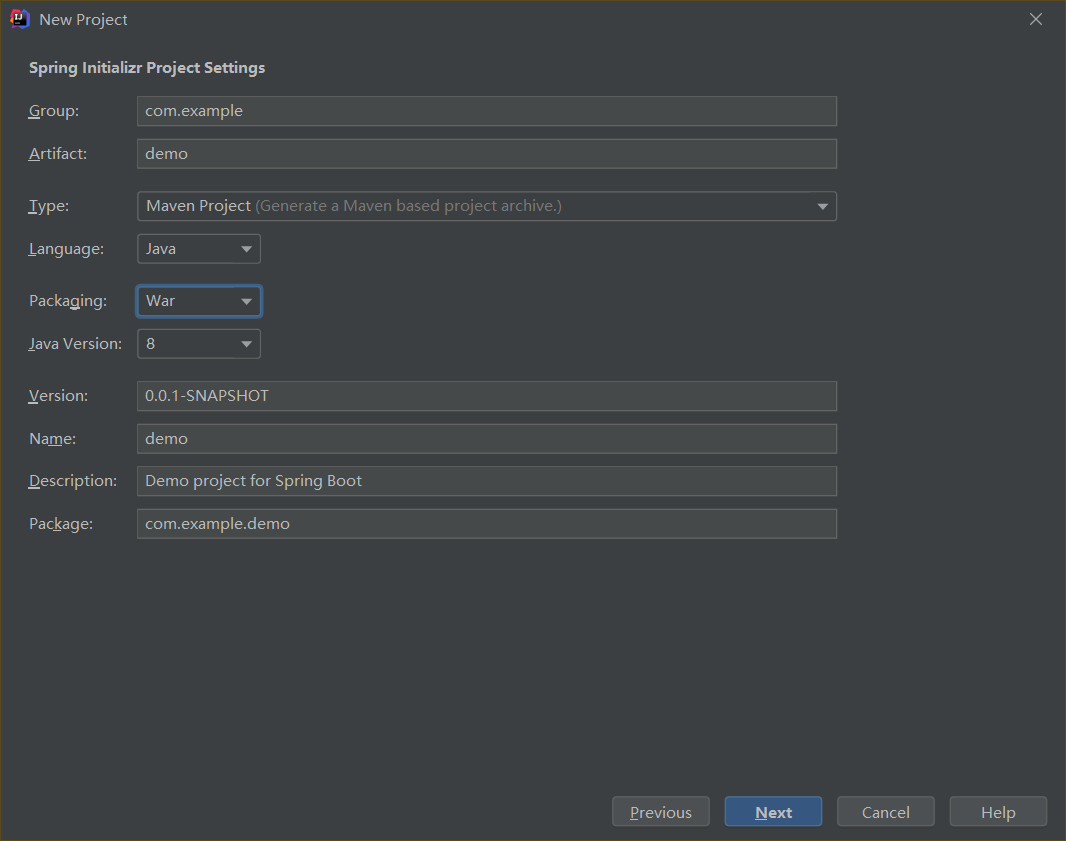
Task: Click the IntelliJ IDEA logo icon
Action: (x=19, y=19)
